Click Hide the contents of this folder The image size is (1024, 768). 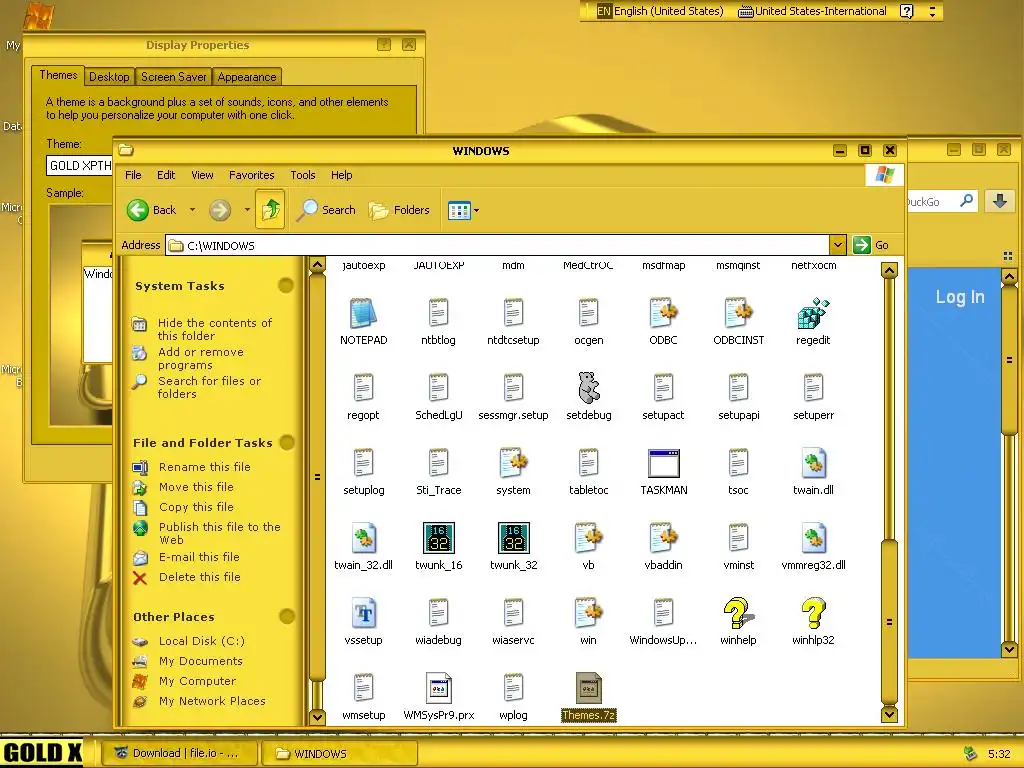coord(214,329)
